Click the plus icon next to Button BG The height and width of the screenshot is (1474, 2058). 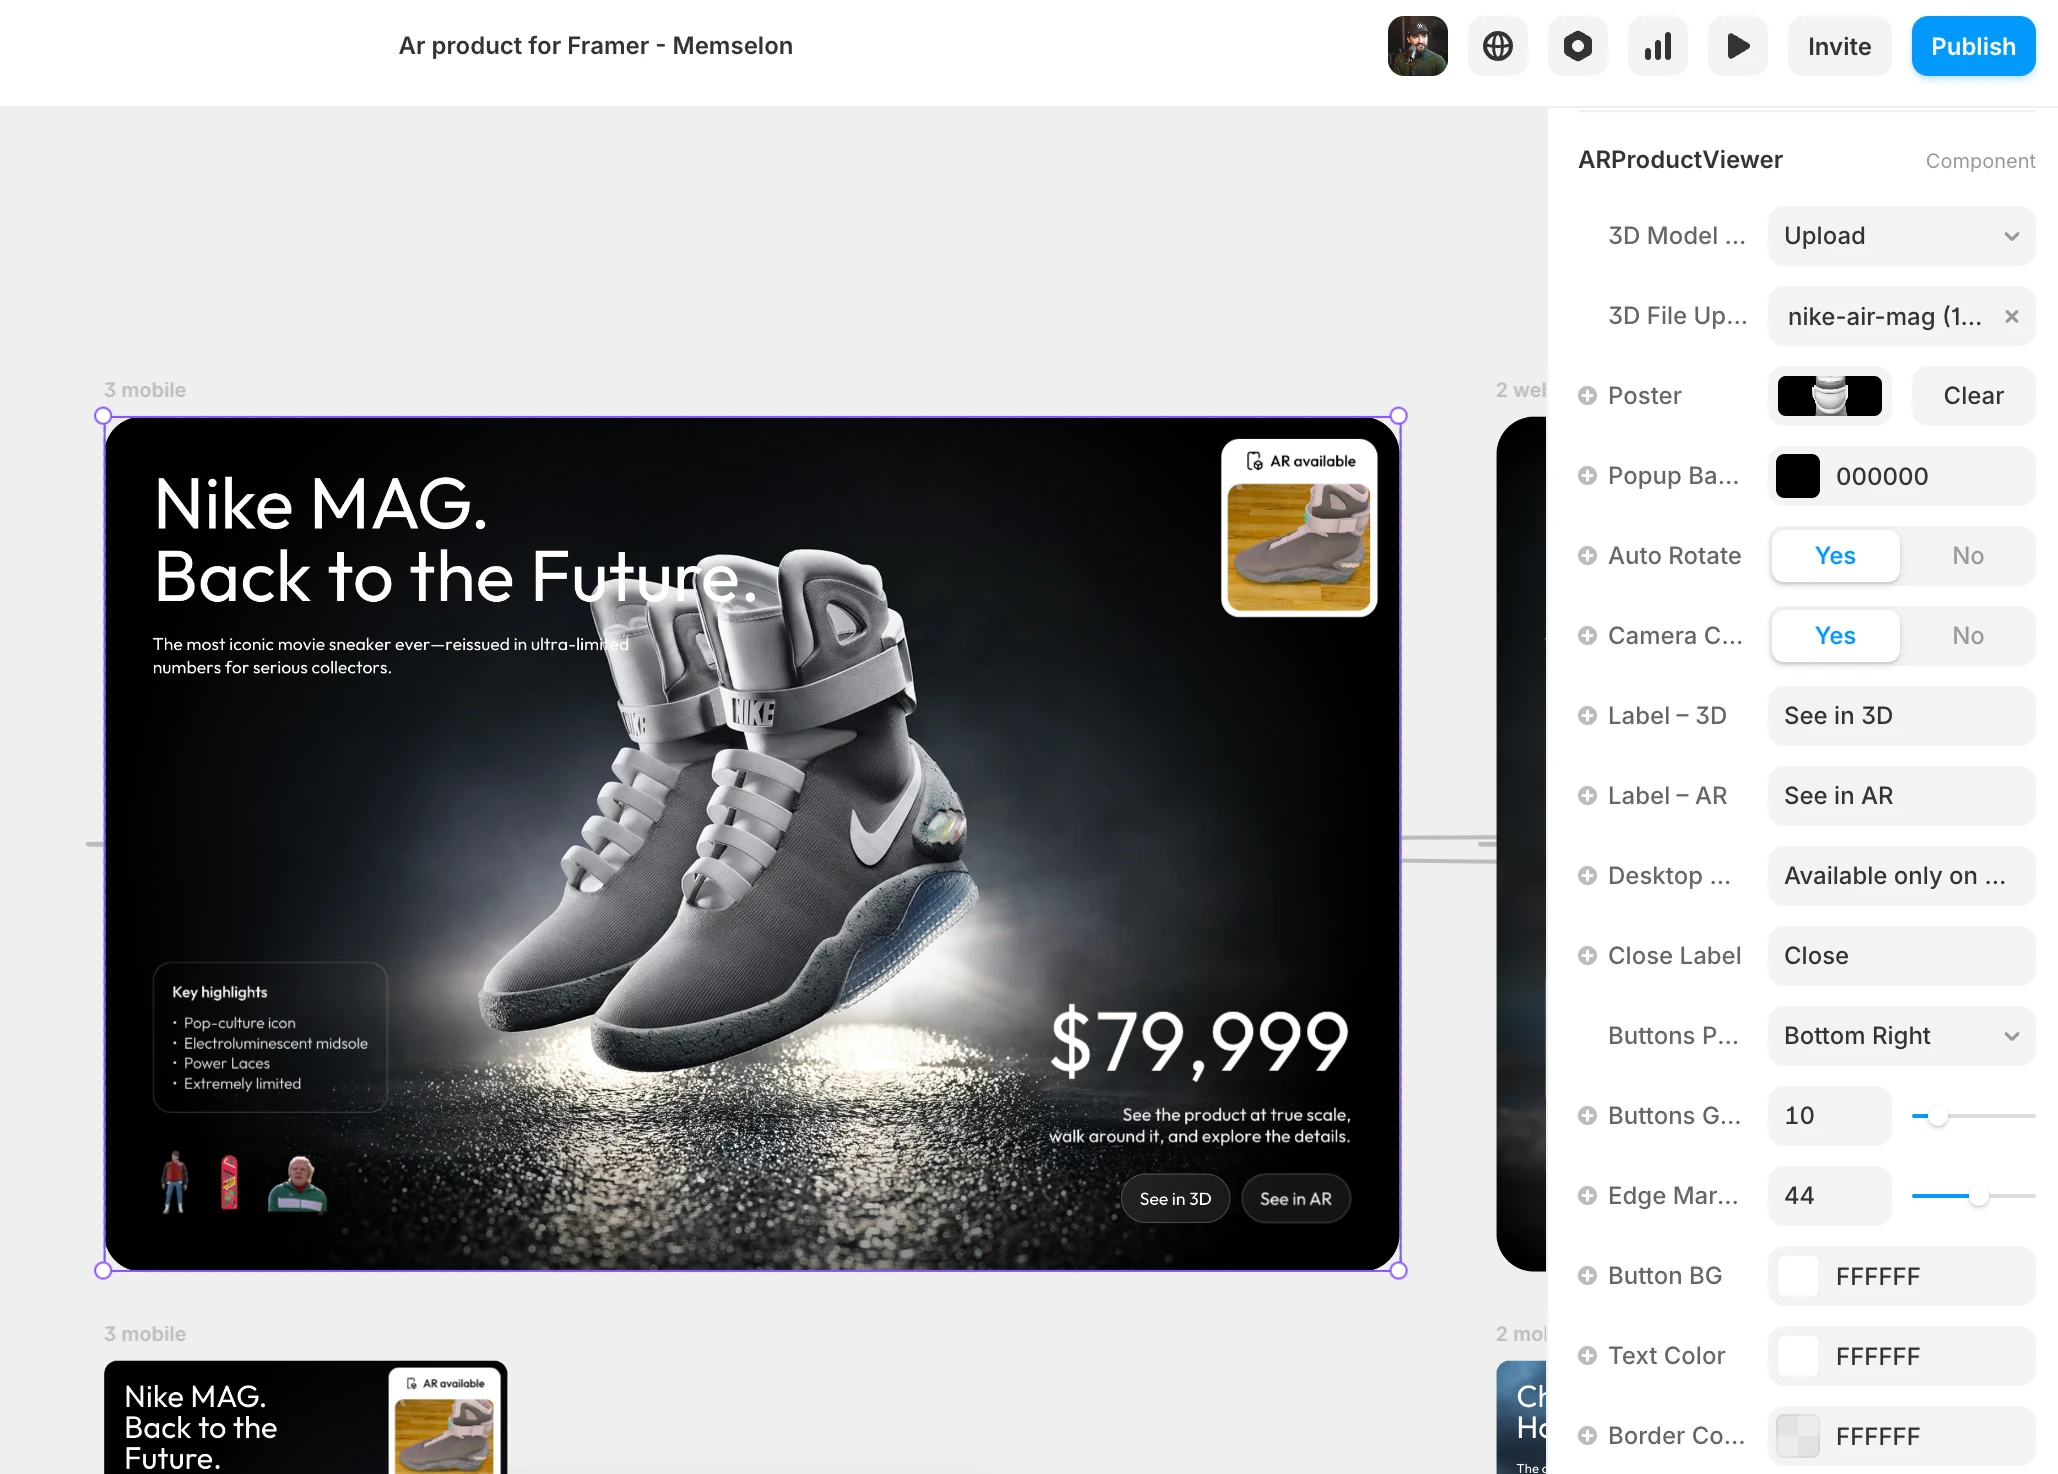(1587, 1276)
